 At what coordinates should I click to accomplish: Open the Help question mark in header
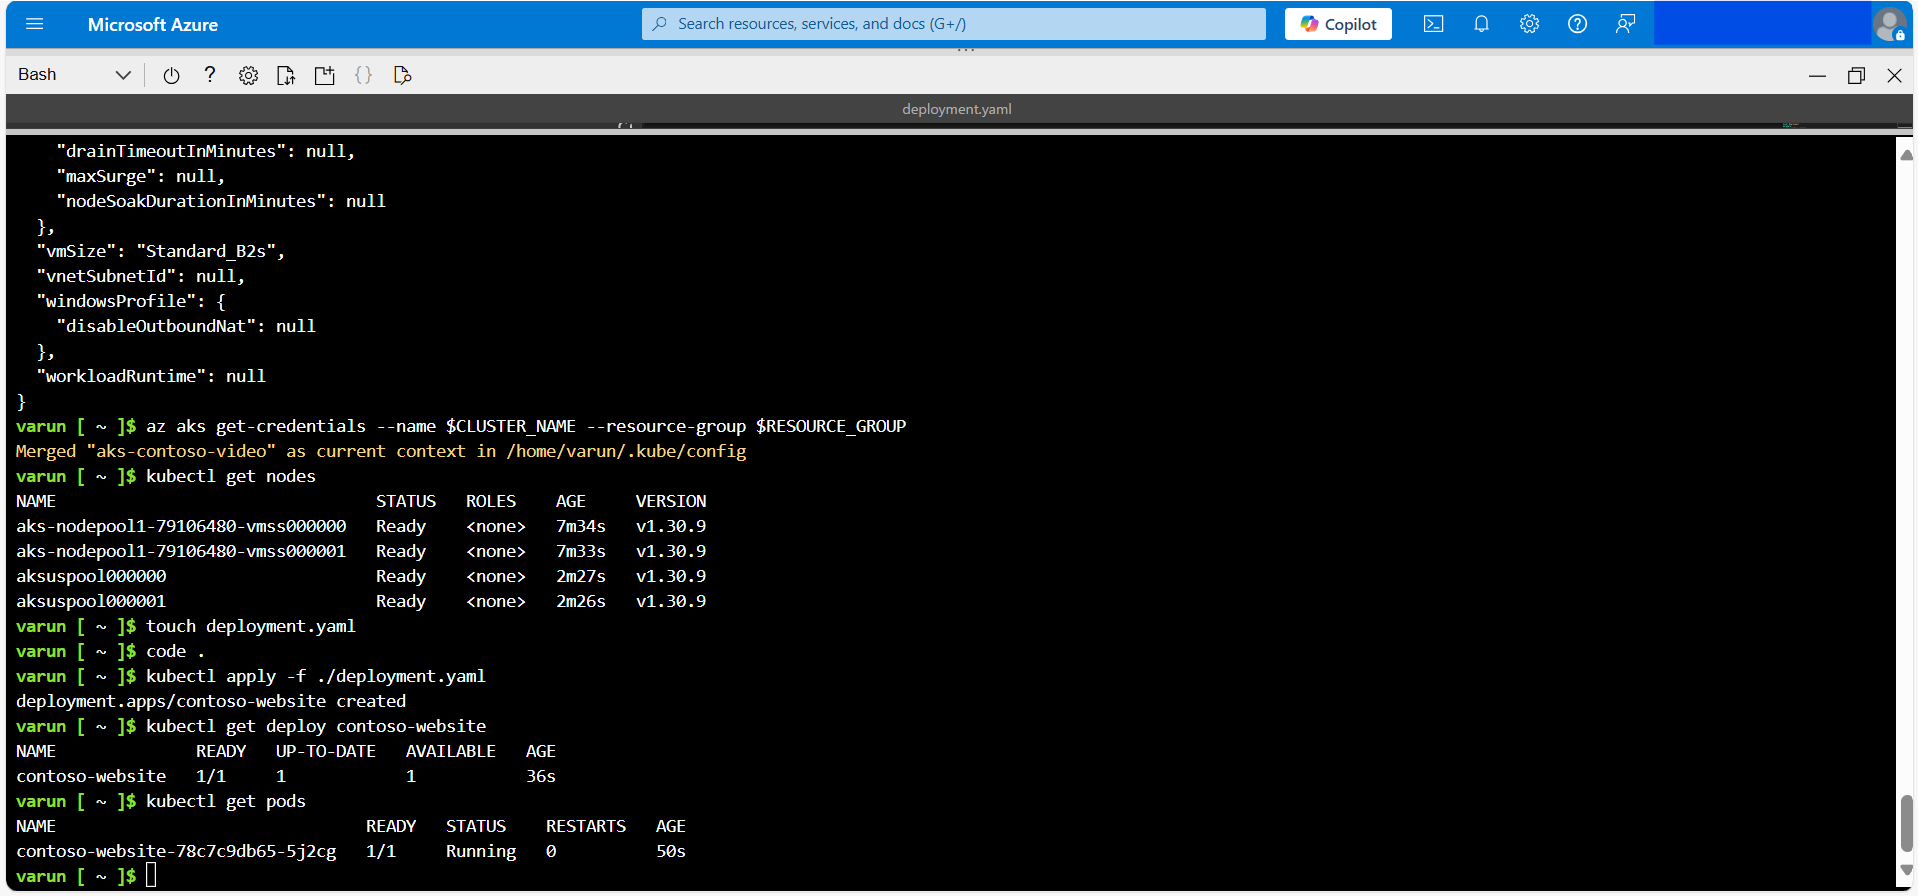tap(1577, 24)
